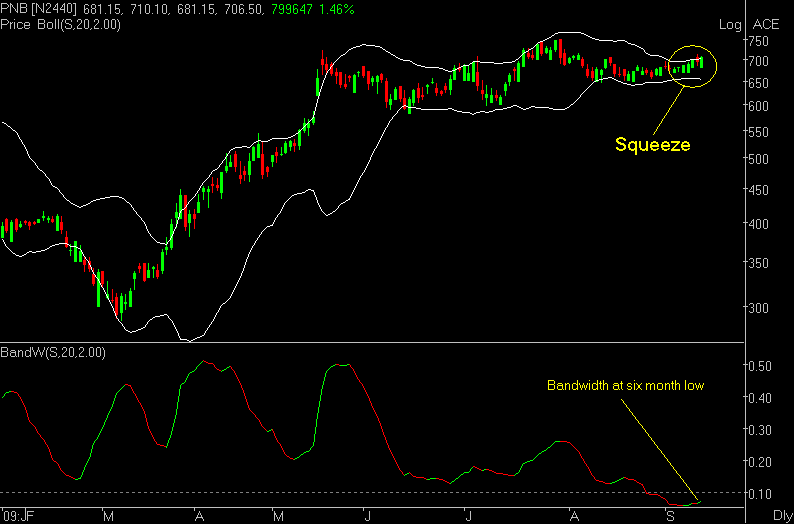Click the 0.50 bandwidth axis label

[x=760, y=366]
